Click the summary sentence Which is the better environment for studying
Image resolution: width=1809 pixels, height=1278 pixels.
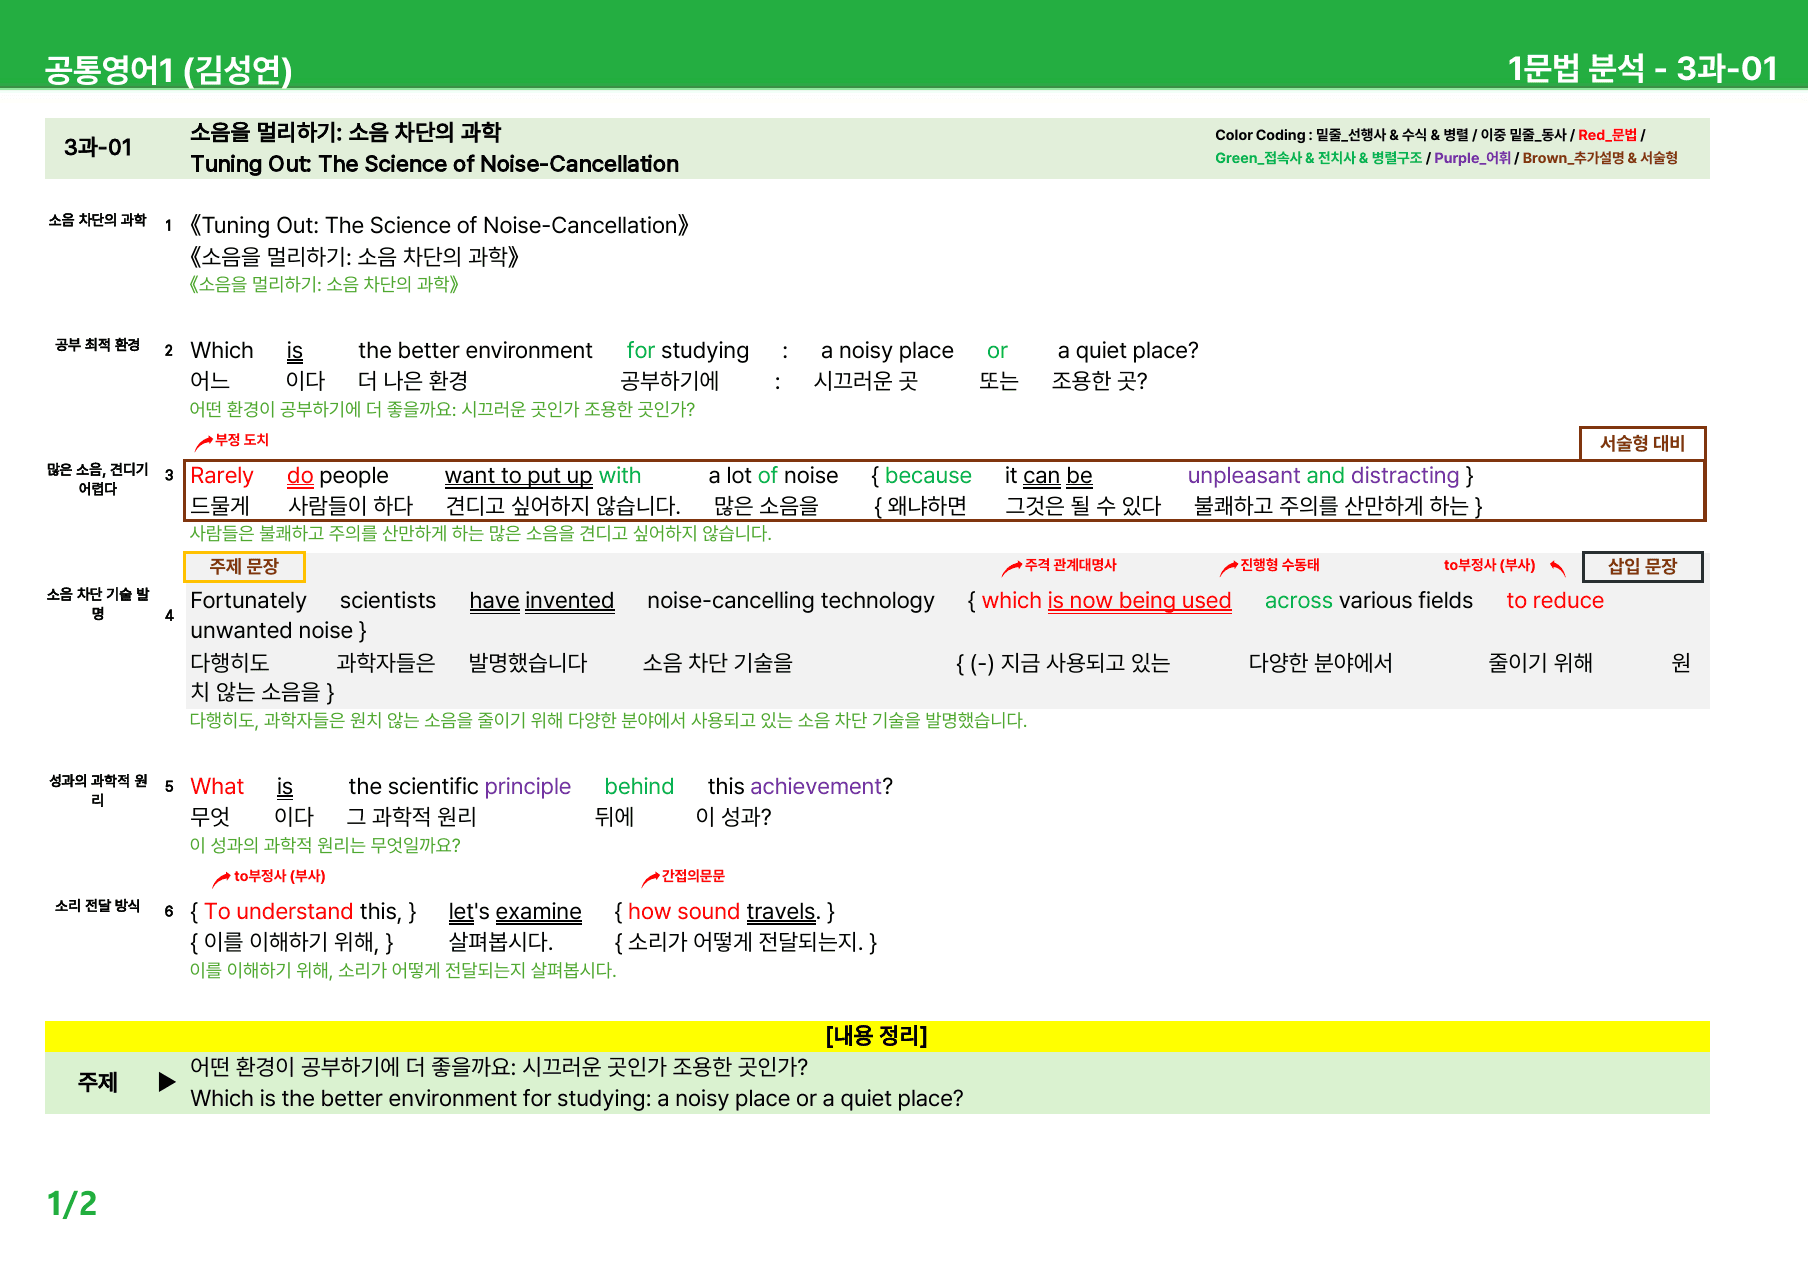tap(576, 1098)
